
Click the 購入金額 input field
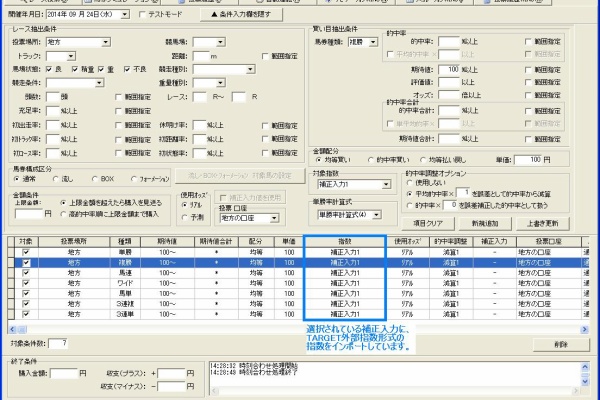[62, 373]
